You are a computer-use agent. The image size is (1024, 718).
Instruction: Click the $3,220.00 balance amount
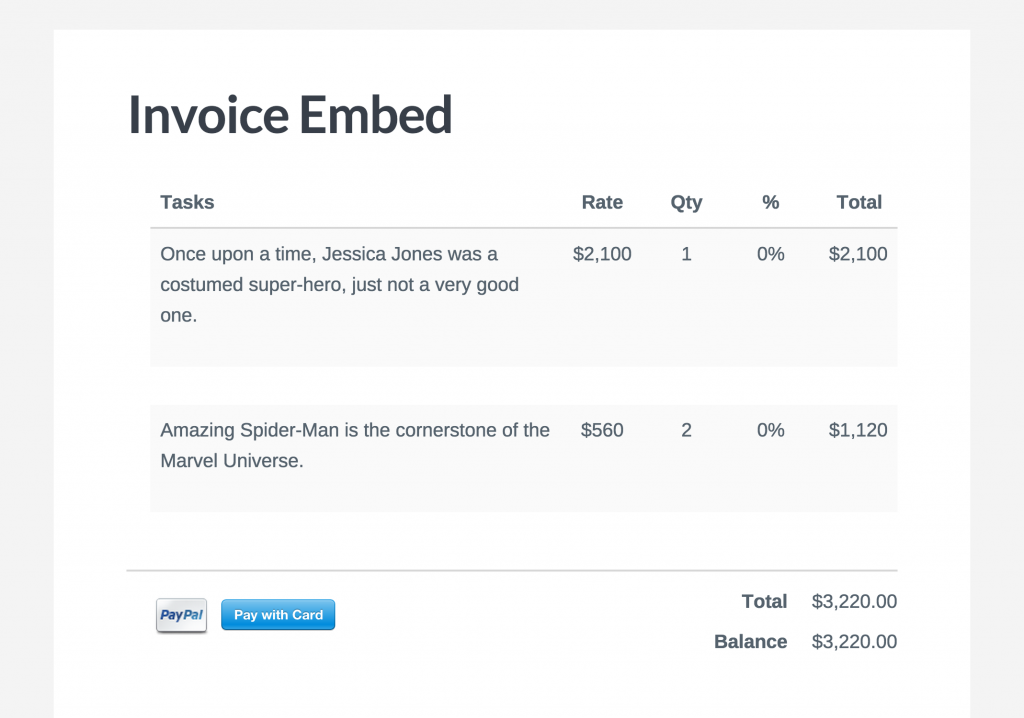[853, 641]
